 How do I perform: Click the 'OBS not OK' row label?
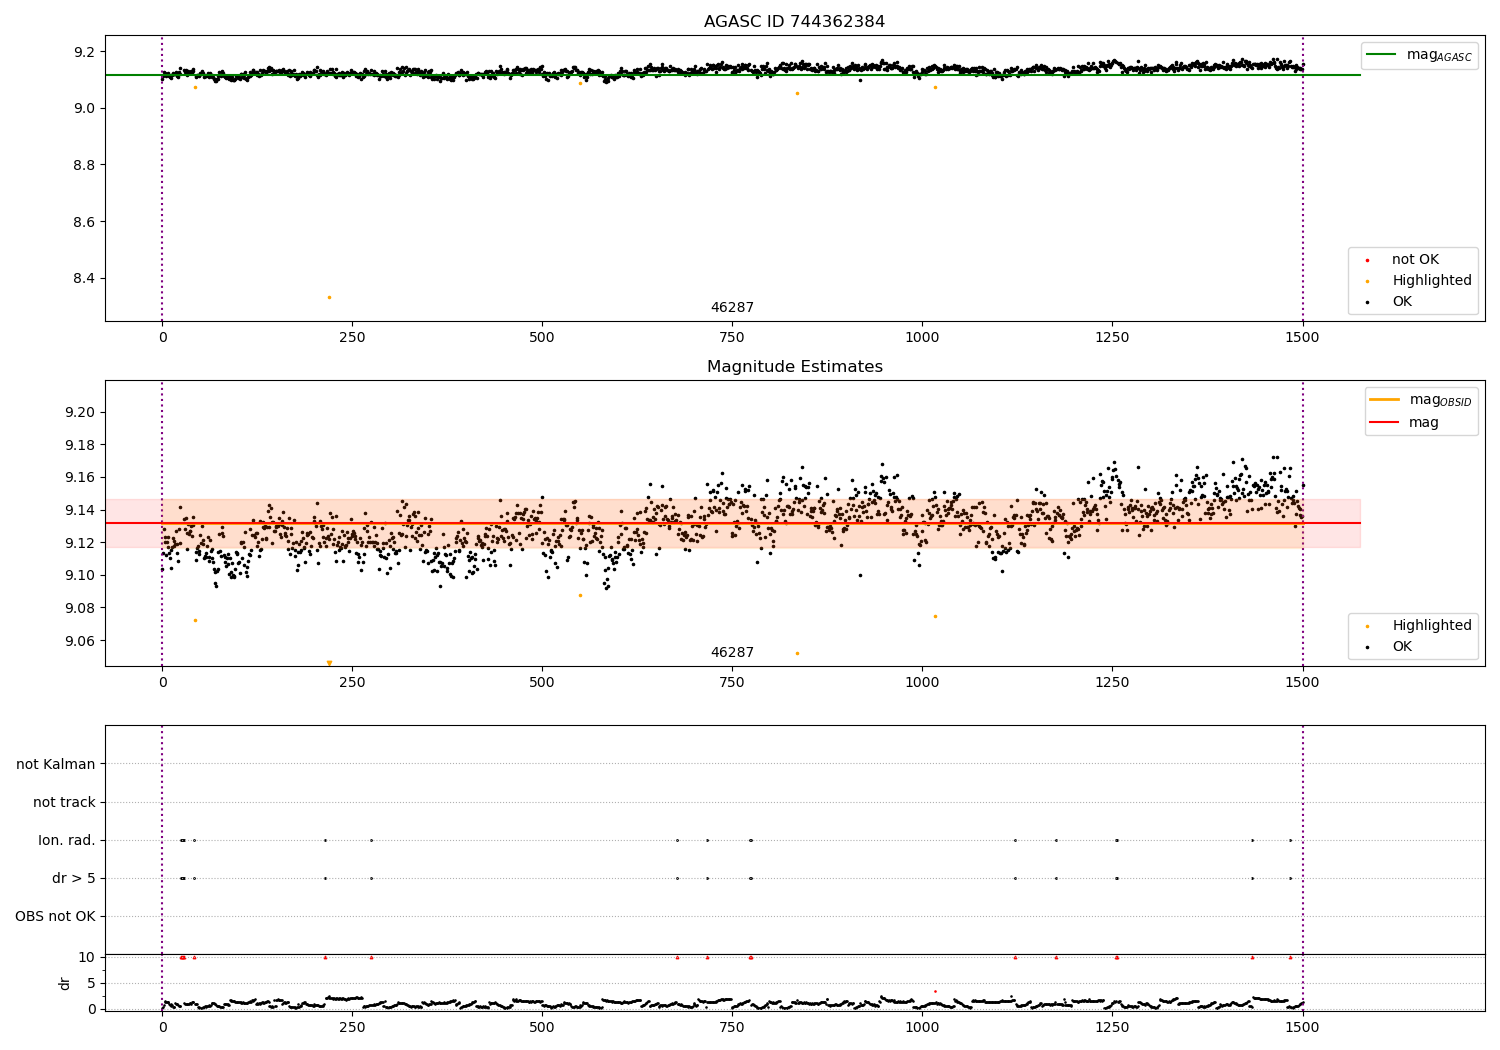pos(55,916)
